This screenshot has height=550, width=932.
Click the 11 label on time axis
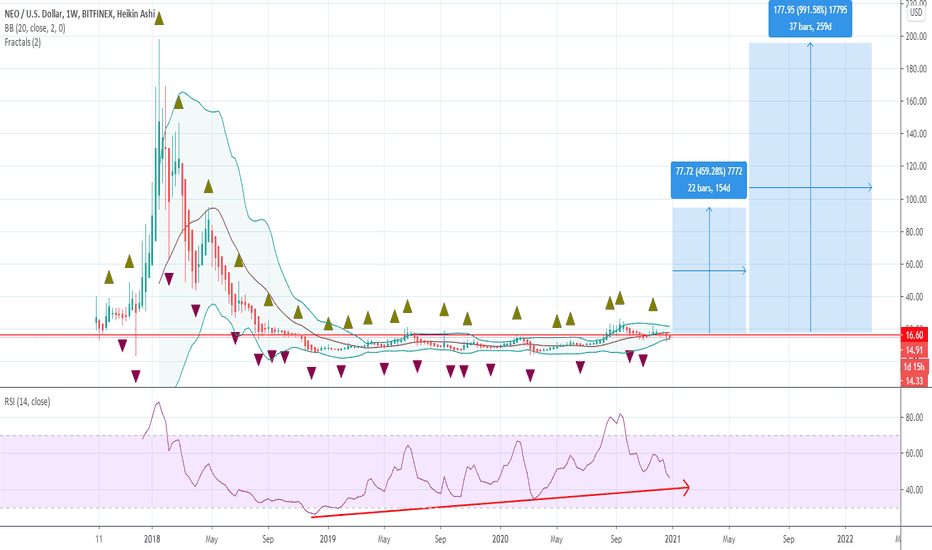tap(99, 539)
